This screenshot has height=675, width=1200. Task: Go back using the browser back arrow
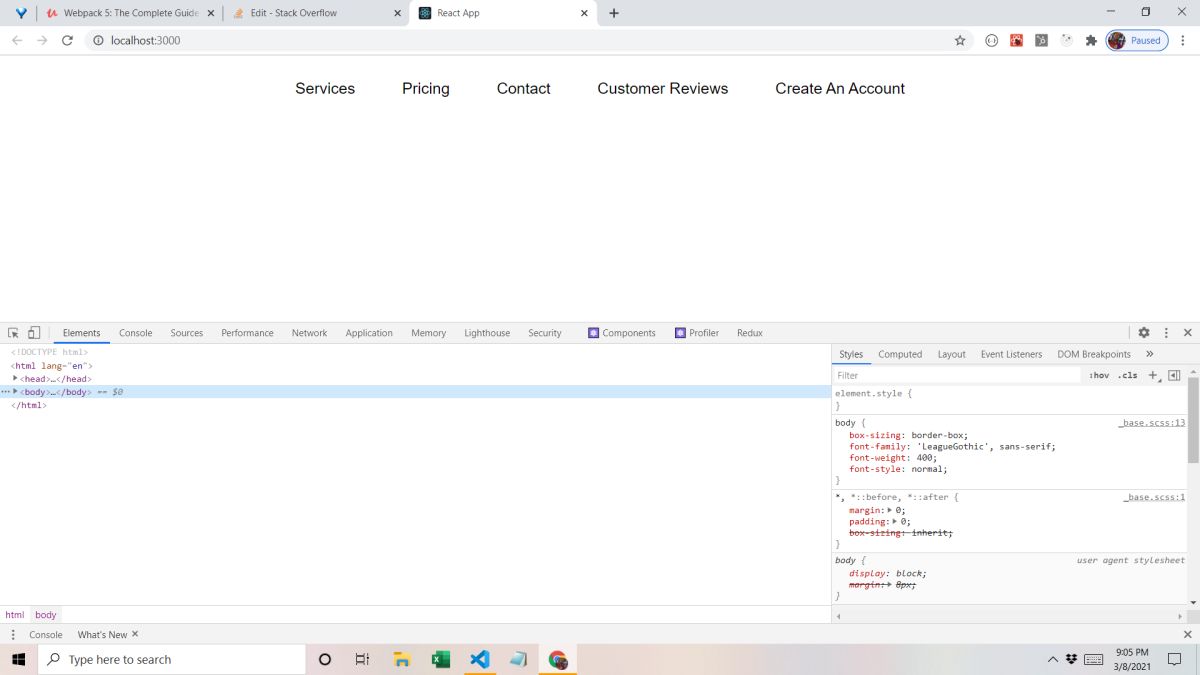pos(17,41)
